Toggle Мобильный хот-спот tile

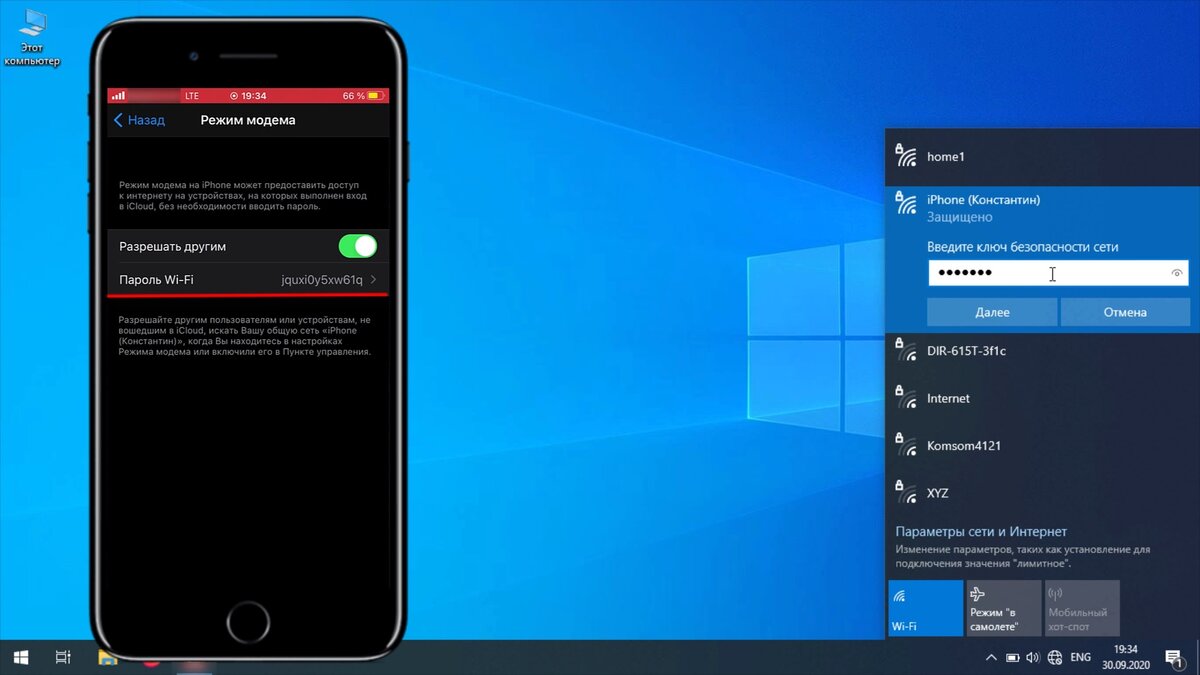tap(1082, 608)
